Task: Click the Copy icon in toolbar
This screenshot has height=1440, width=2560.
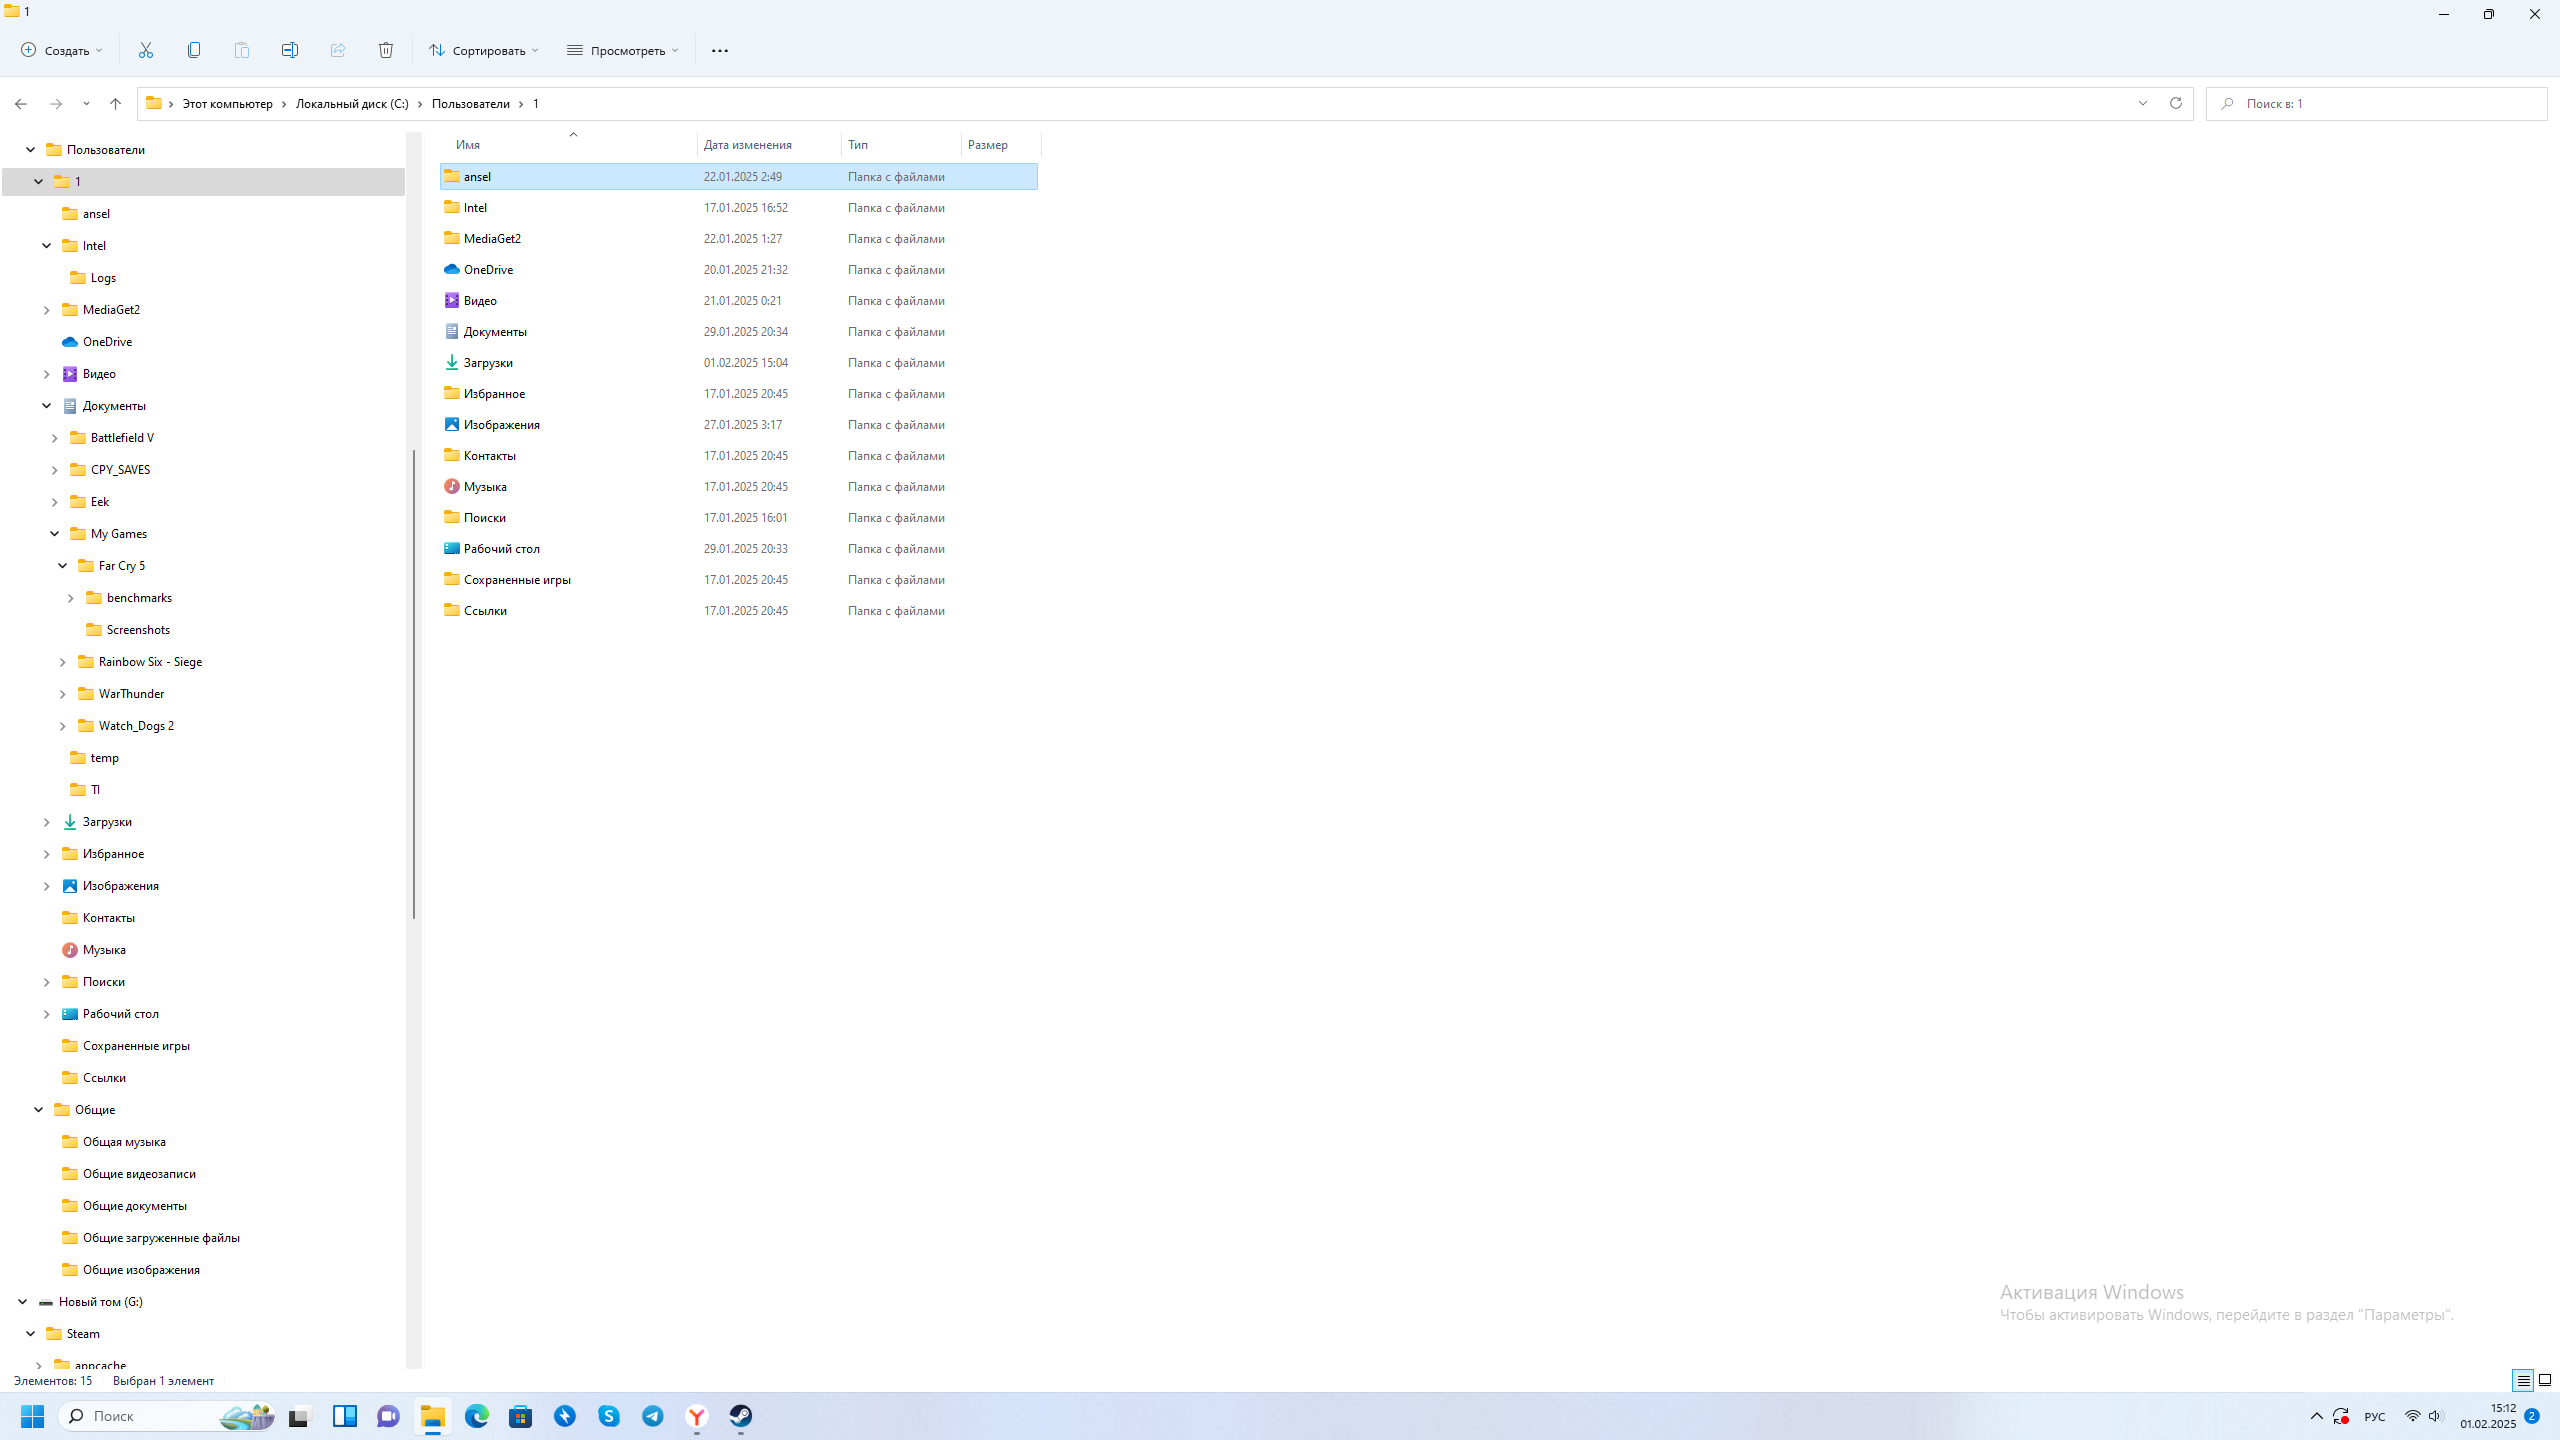Action: click(194, 50)
